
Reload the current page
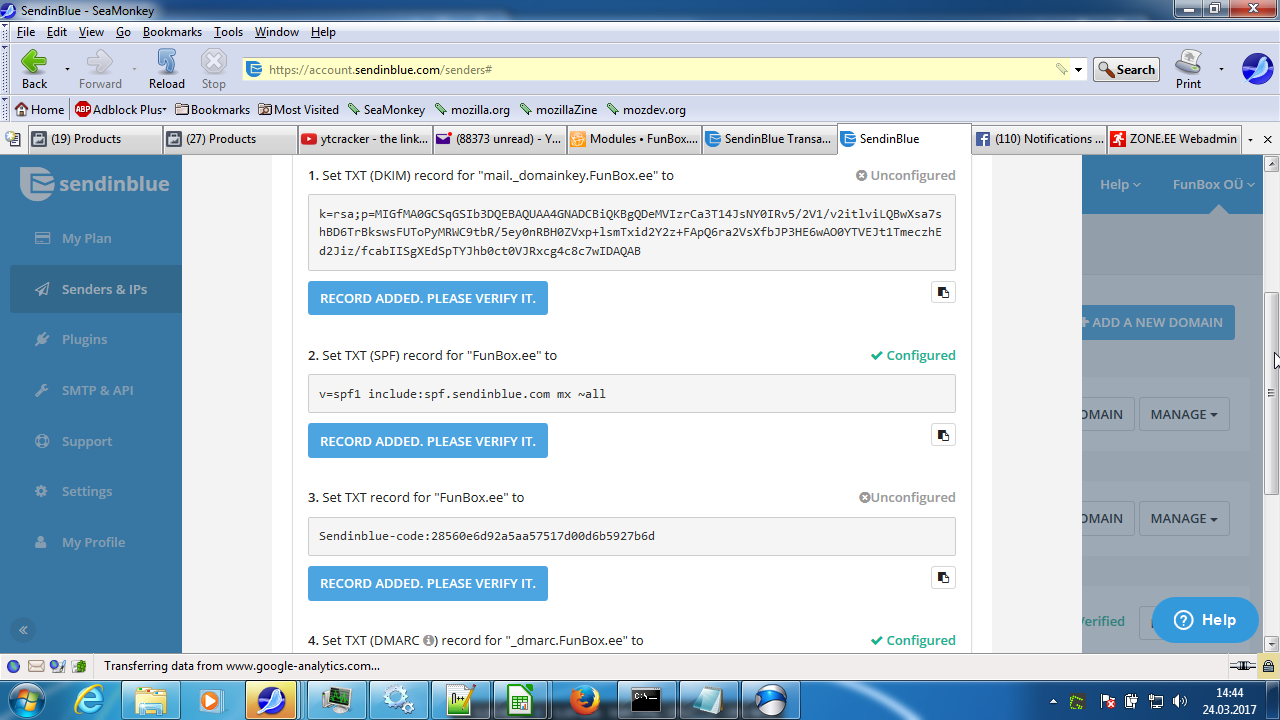[x=167, y=69]
